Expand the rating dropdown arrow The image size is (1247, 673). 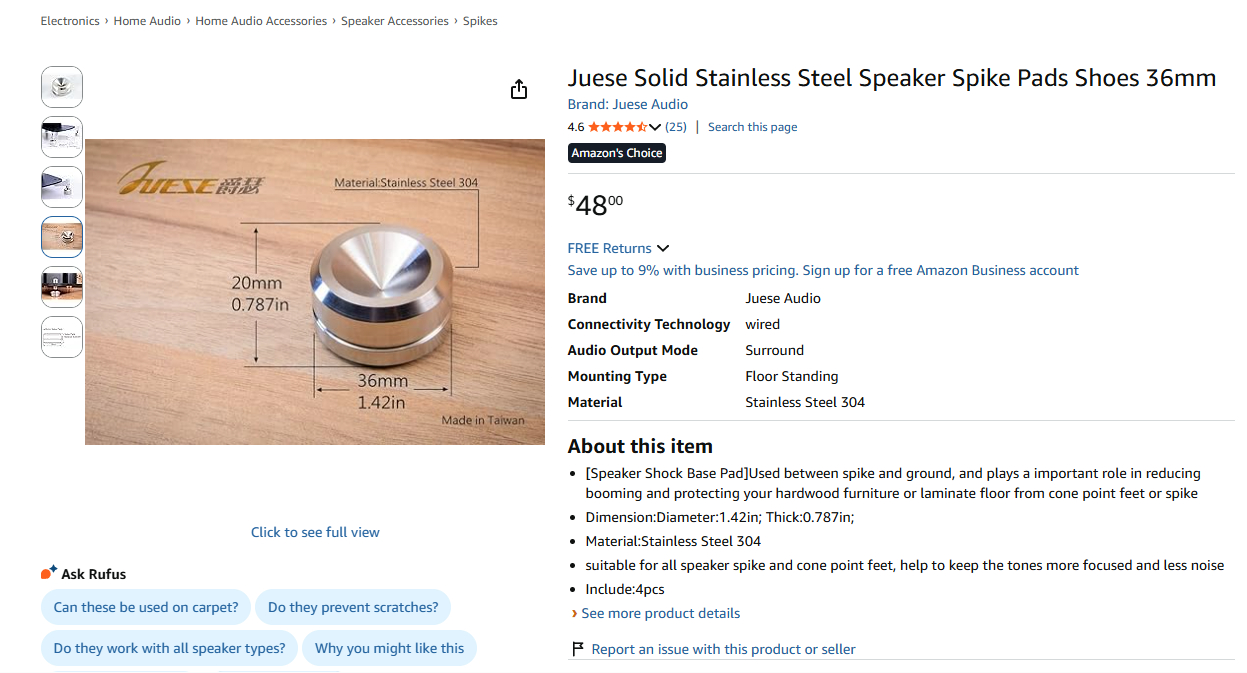(x=655, y=127)
